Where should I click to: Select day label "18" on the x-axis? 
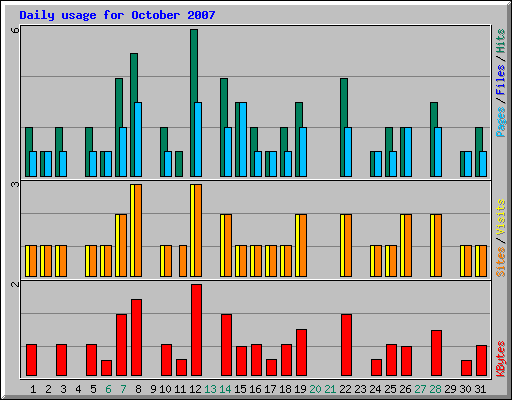click(285, 389)
